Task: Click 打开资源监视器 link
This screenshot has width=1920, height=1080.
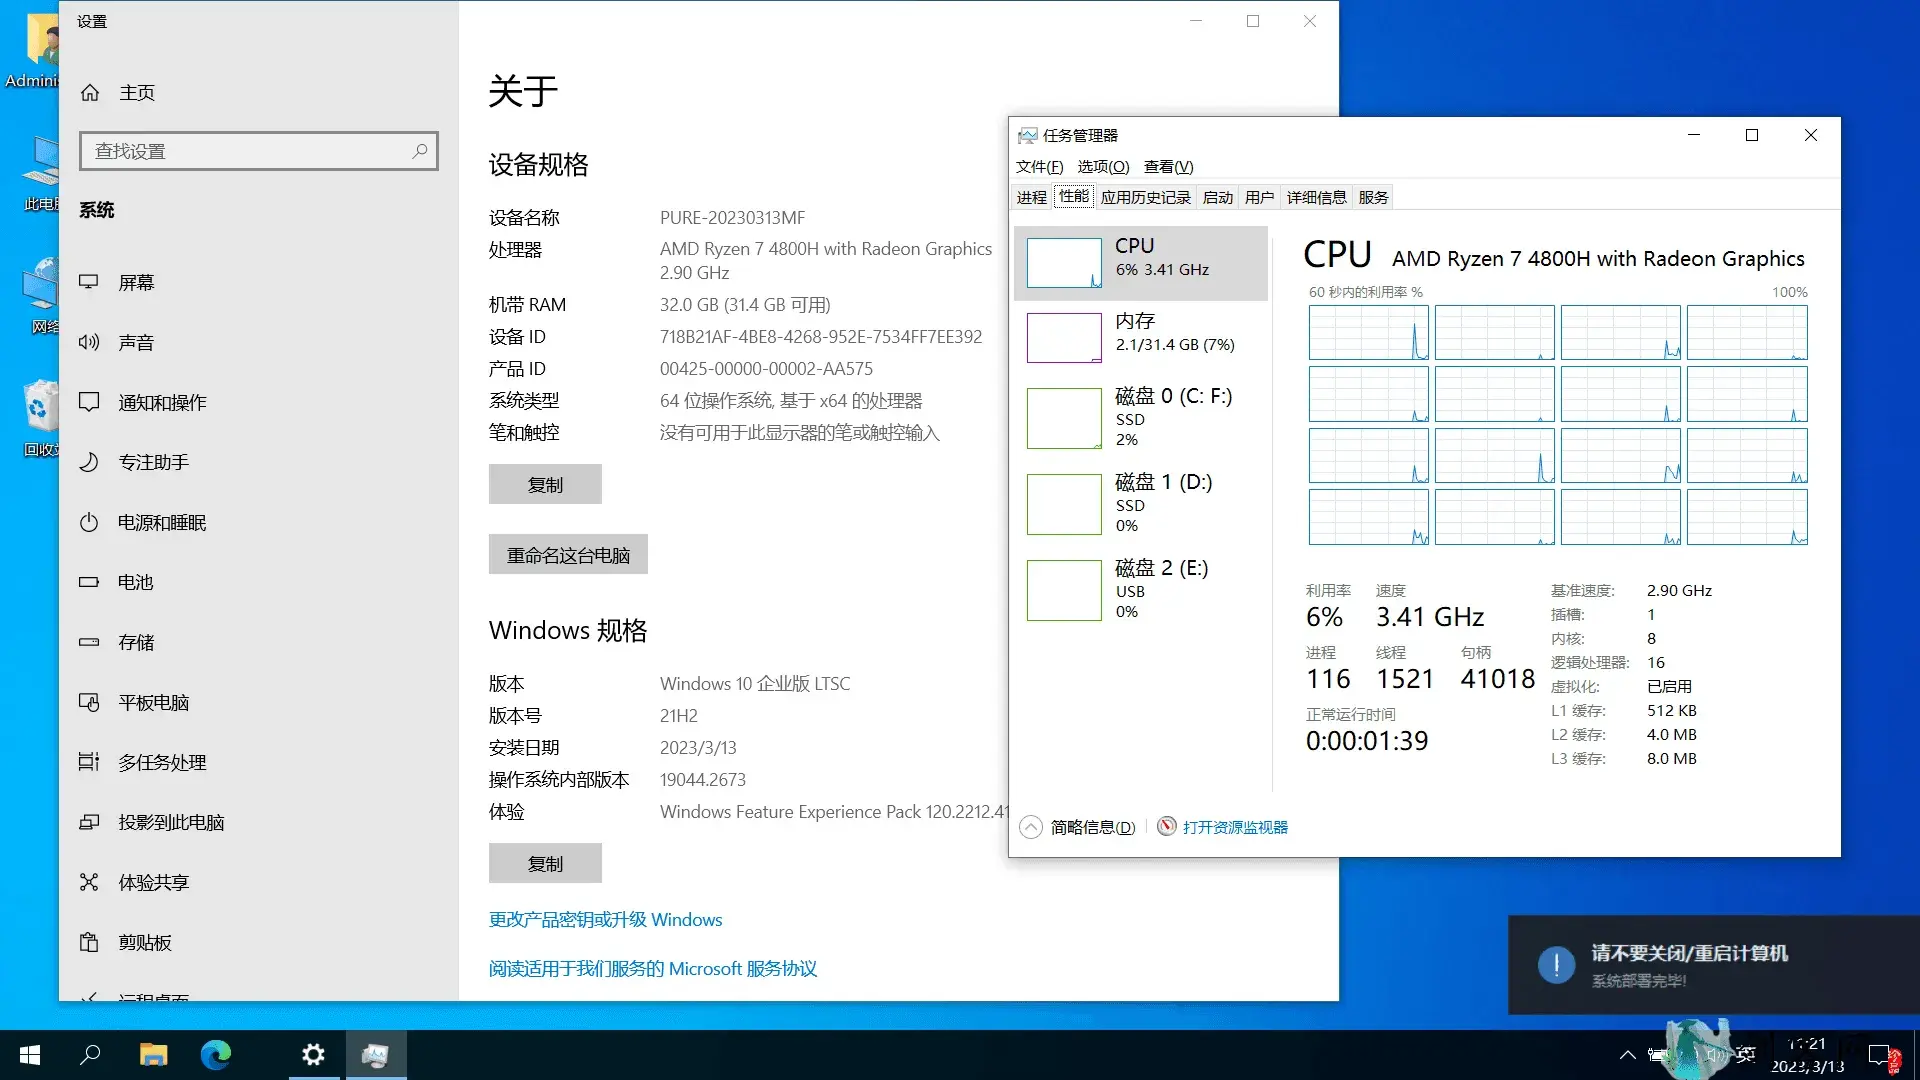Action: [1235, 827]
